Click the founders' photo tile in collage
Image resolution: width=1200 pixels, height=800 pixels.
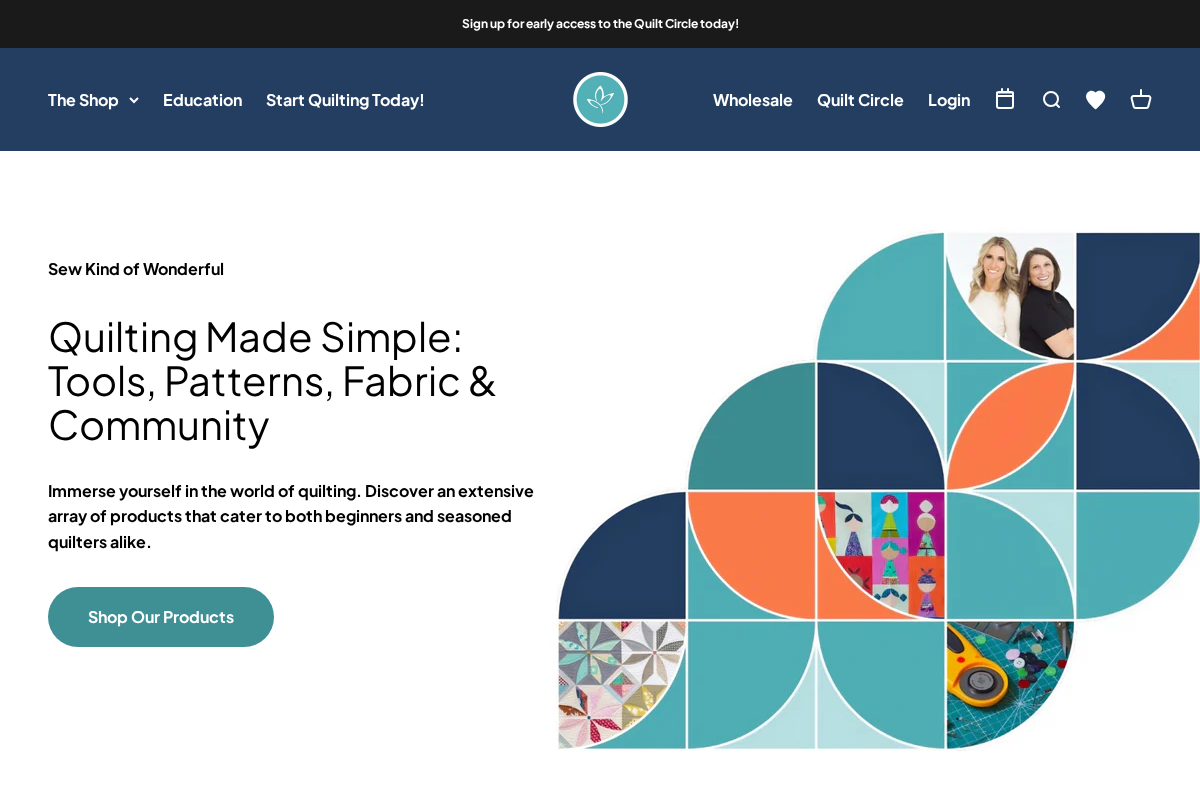click(x=1010, y=294)
